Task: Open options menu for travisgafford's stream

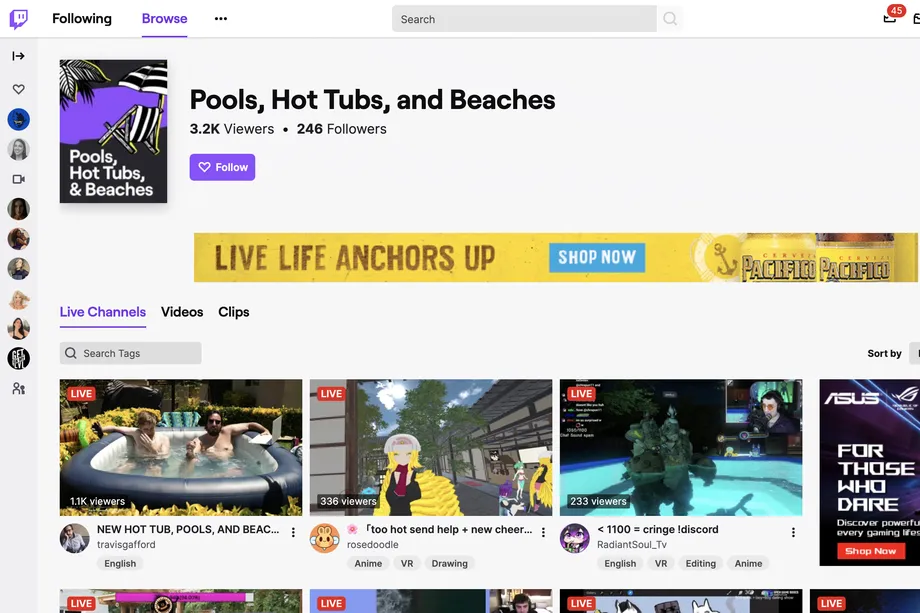Action: click(293, 532)
